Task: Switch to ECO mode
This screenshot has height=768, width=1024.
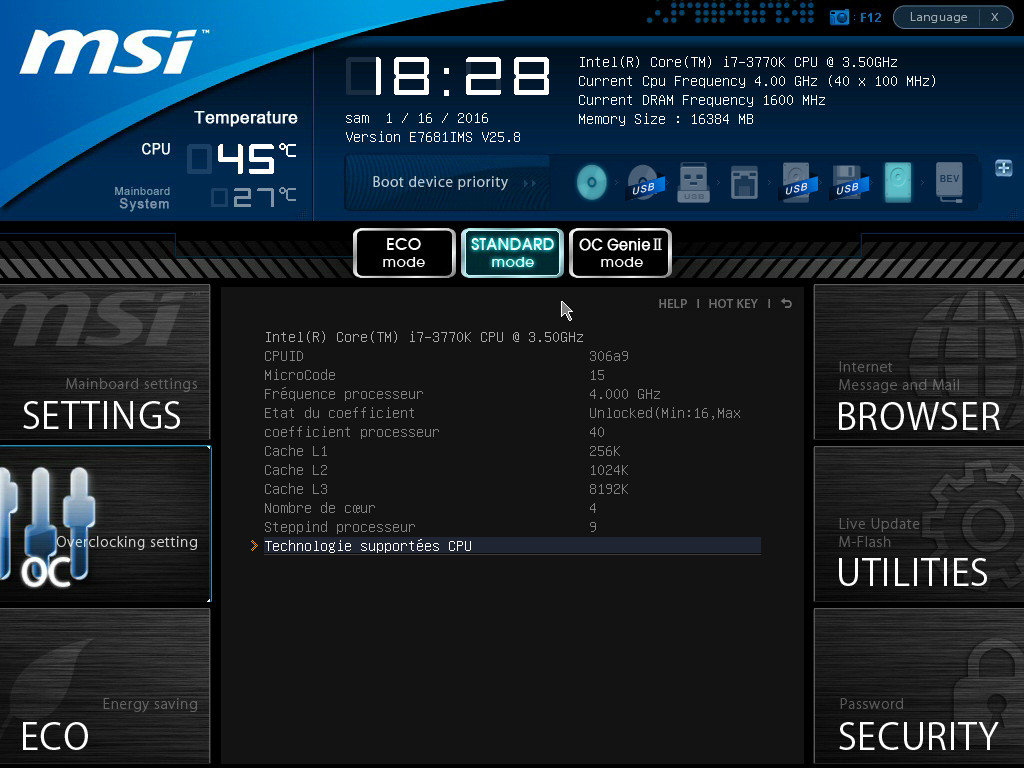Action: (x=404, y=253)
